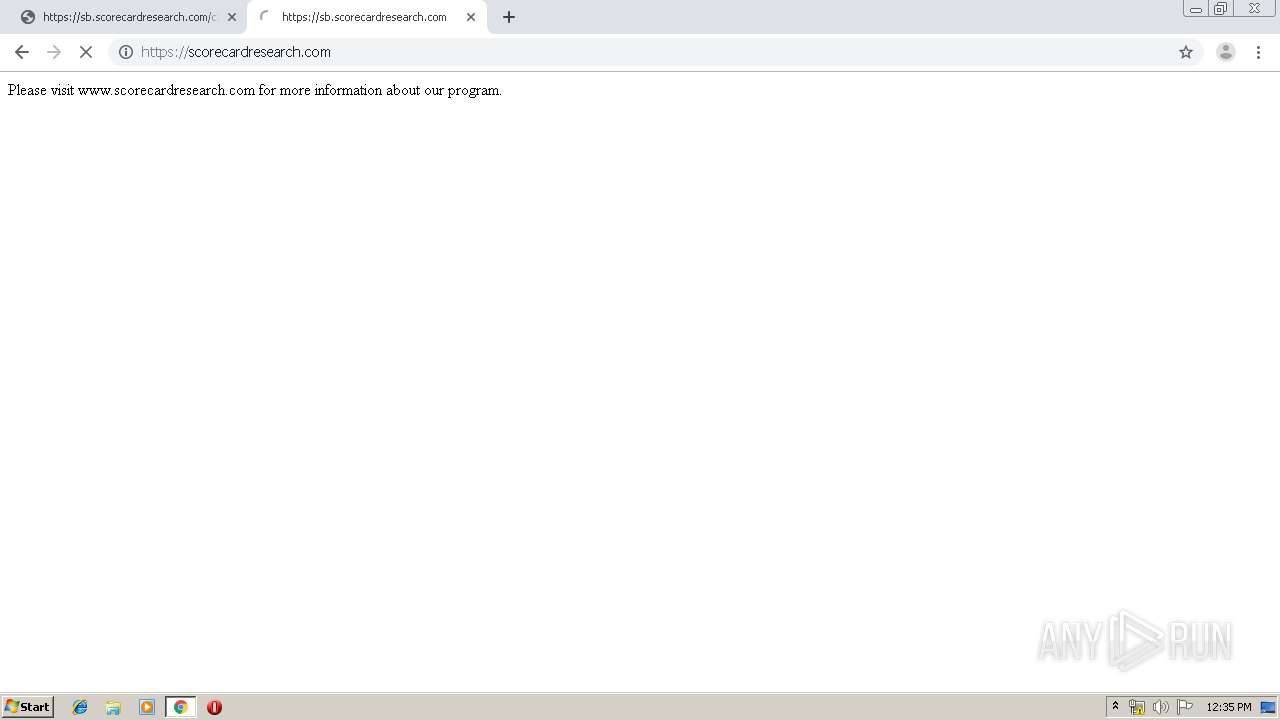Viewport: 1280px width, 720px height.
Task: Open the Windows Start menu
Action: [28, 707]
